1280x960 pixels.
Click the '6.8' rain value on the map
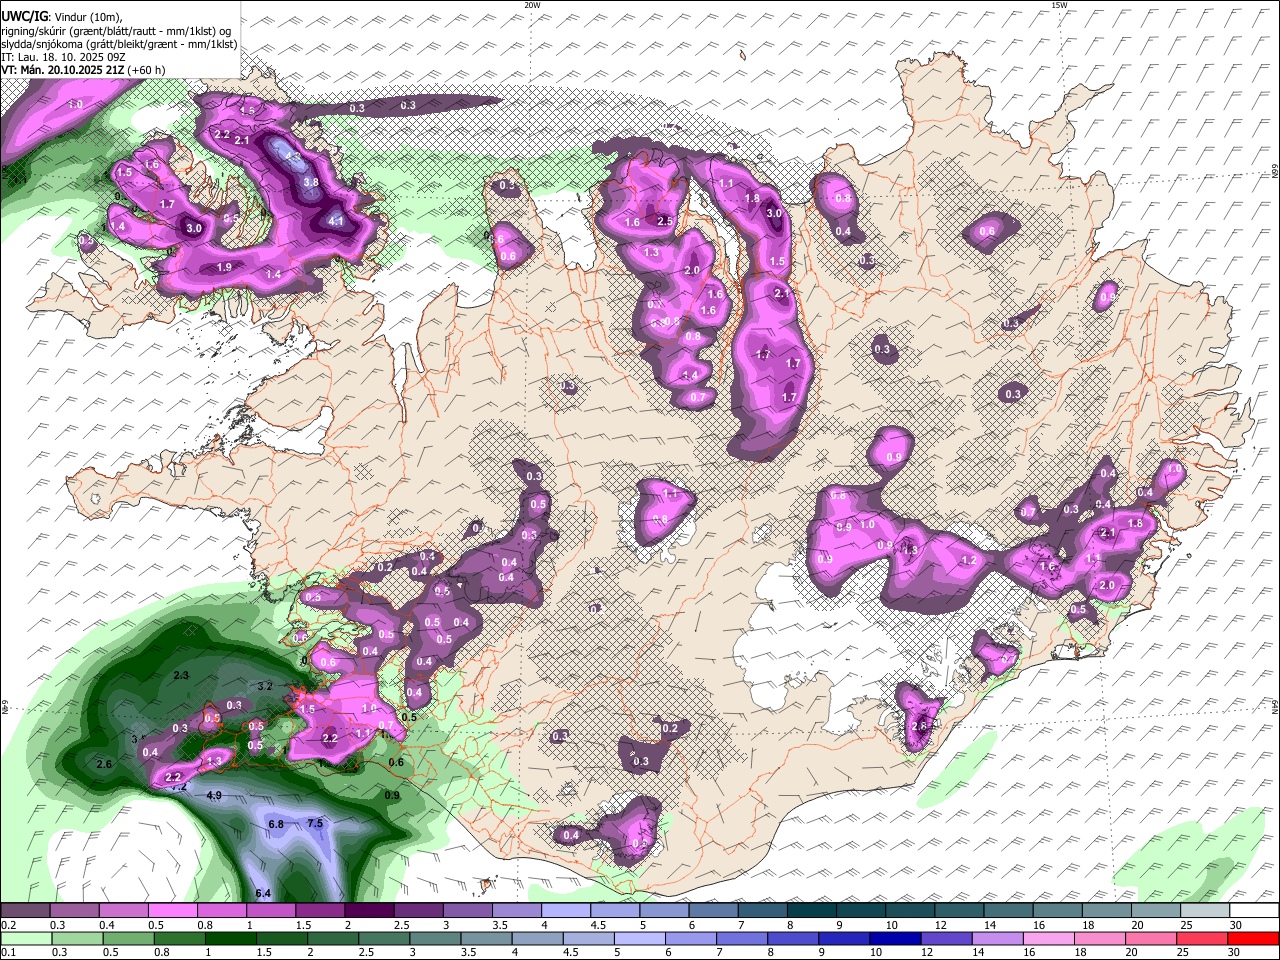click(277, 824)
